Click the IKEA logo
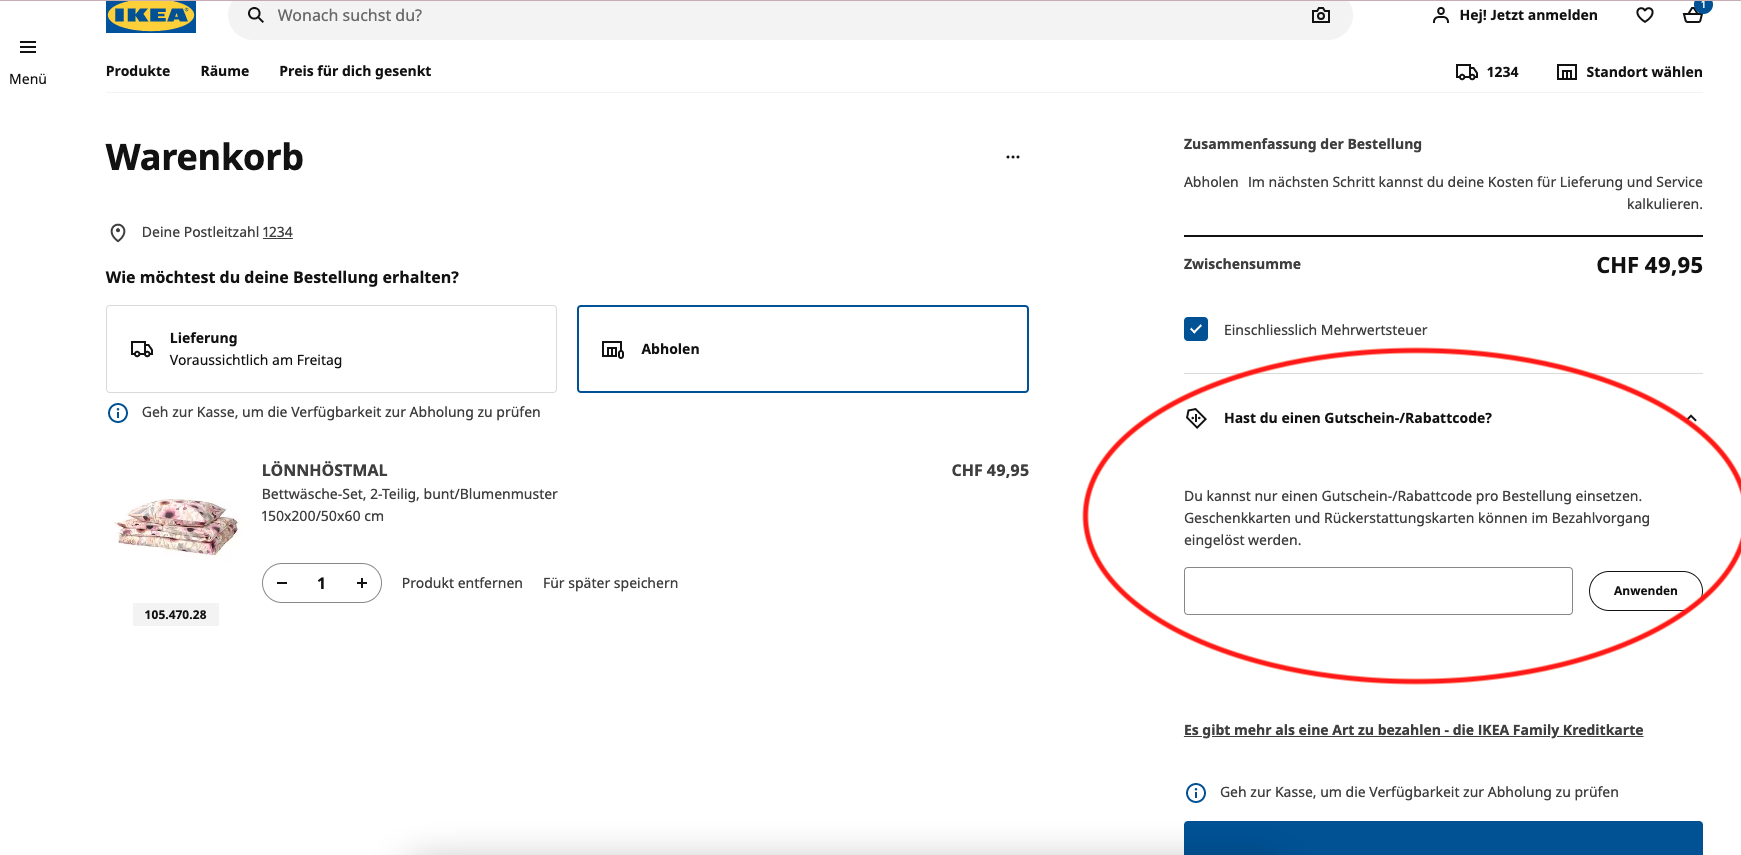This screenshot has height=855, width=1741. [150, 16]
